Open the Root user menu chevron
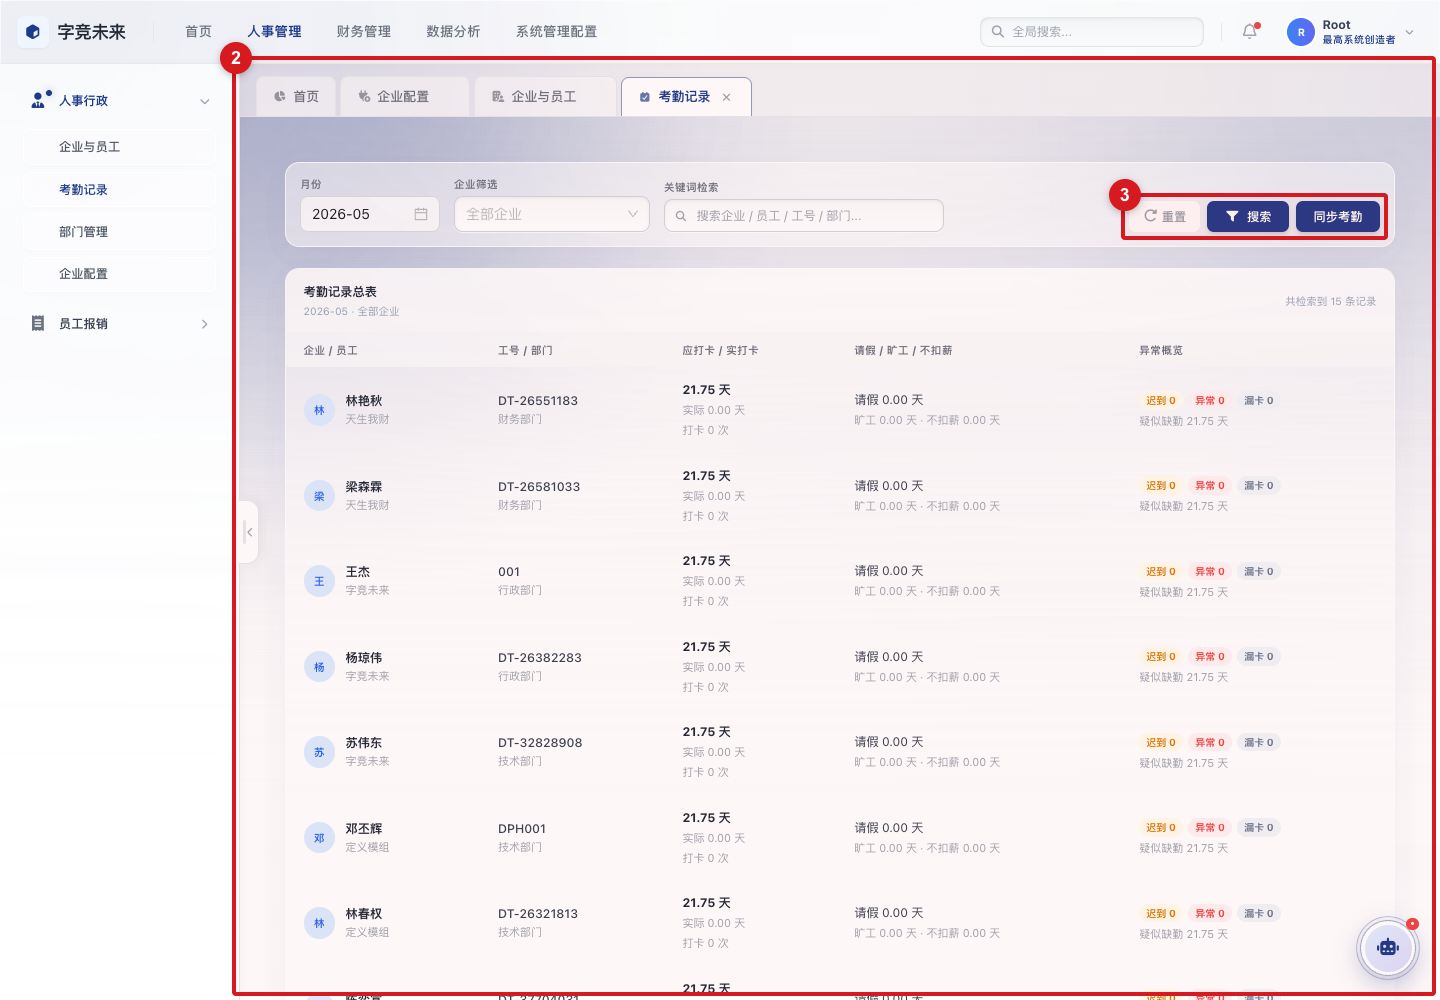 pos(1410,32)
